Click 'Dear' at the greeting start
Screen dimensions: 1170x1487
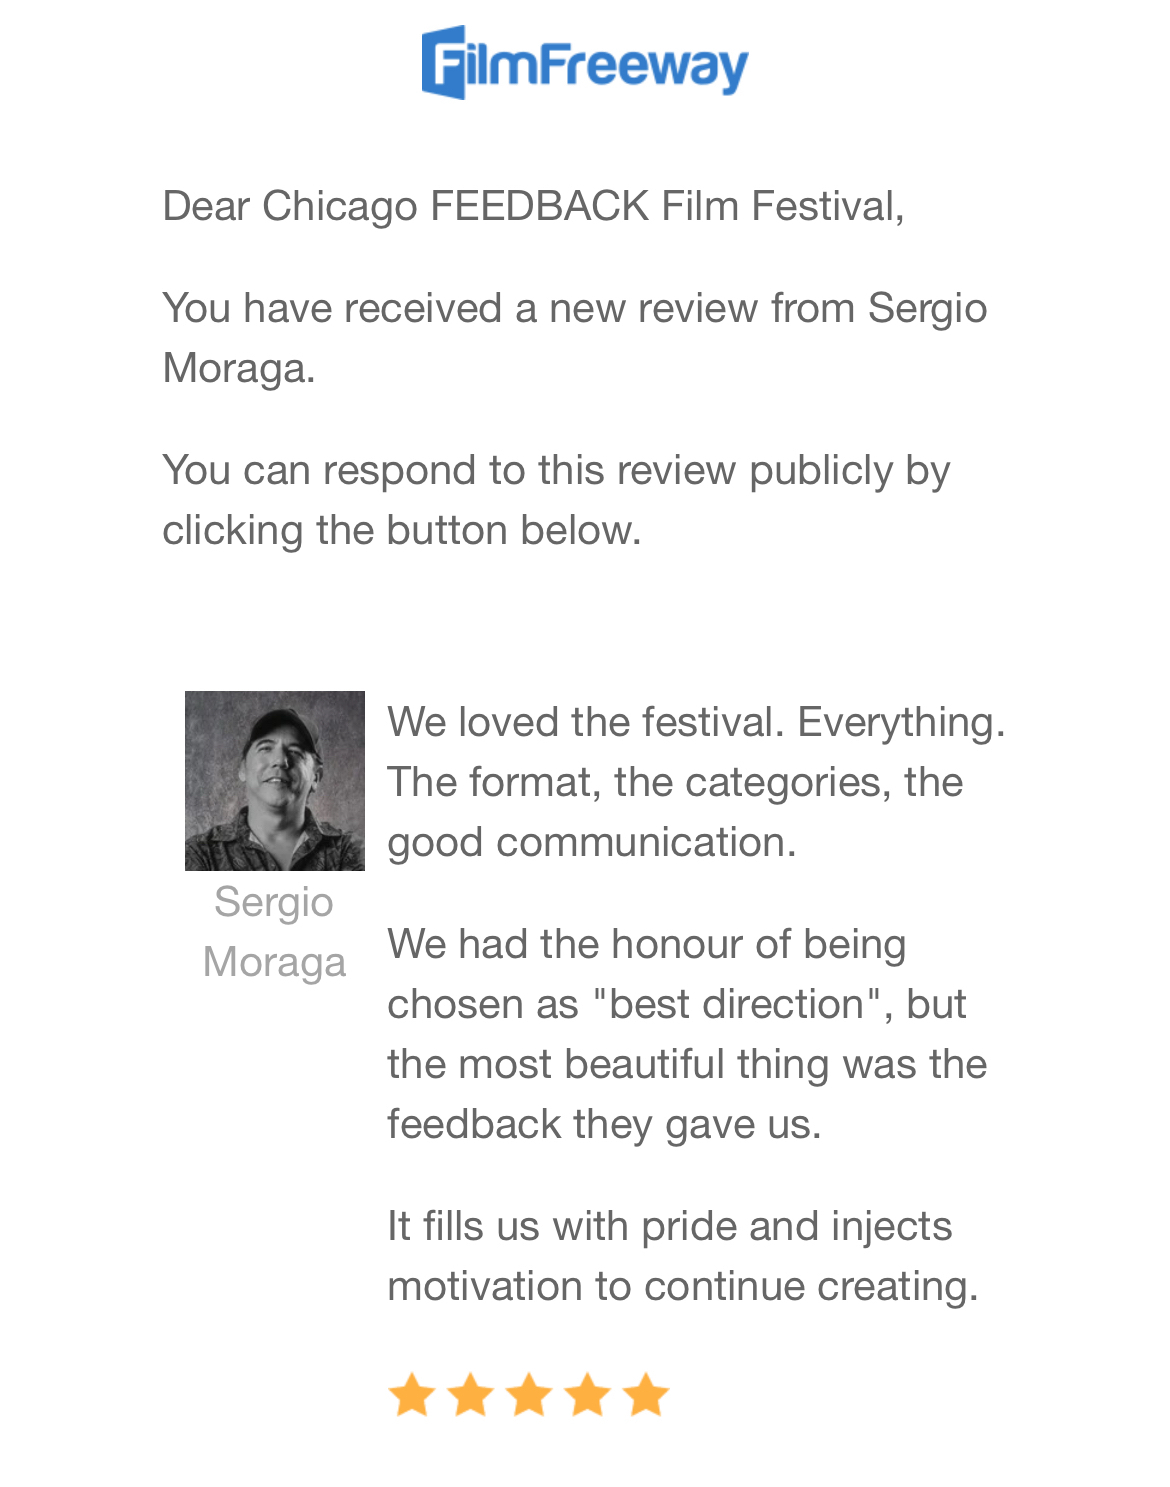(x=205, y=207)
